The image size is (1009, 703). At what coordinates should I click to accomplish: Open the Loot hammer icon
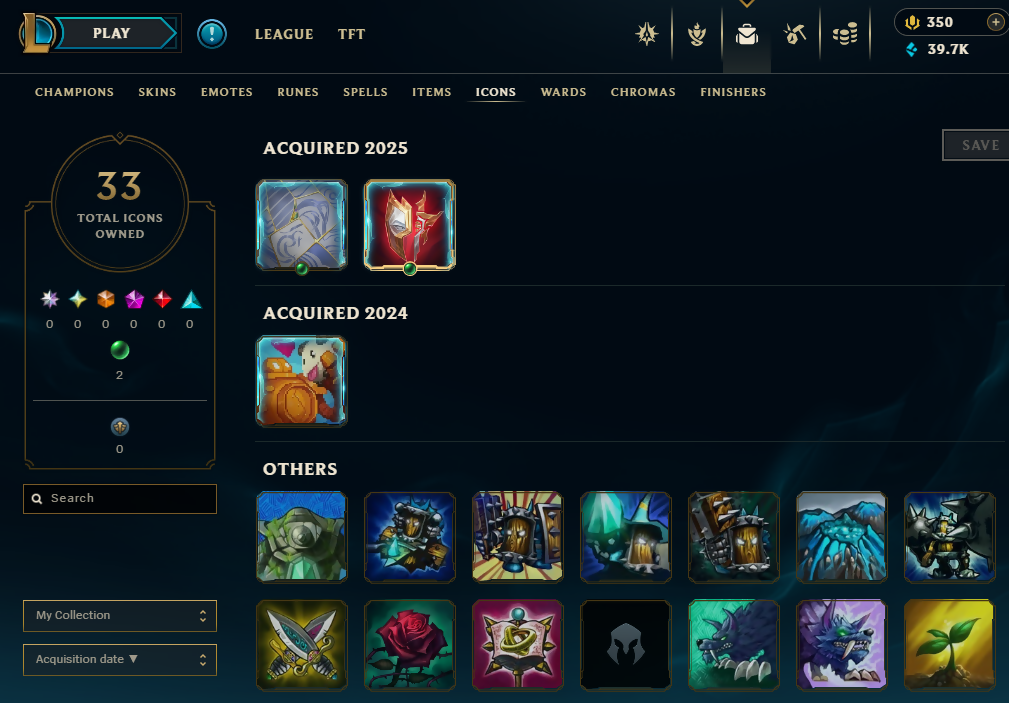tap(795, 34)
